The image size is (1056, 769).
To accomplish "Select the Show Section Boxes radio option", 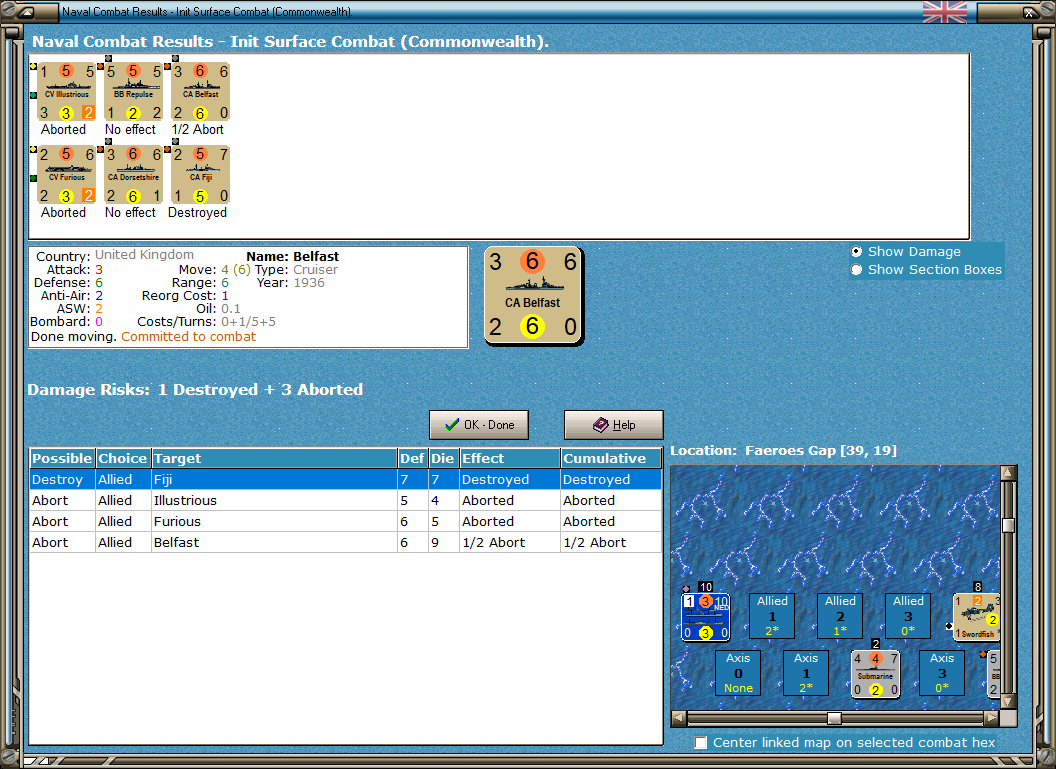I will click(856, 269).
